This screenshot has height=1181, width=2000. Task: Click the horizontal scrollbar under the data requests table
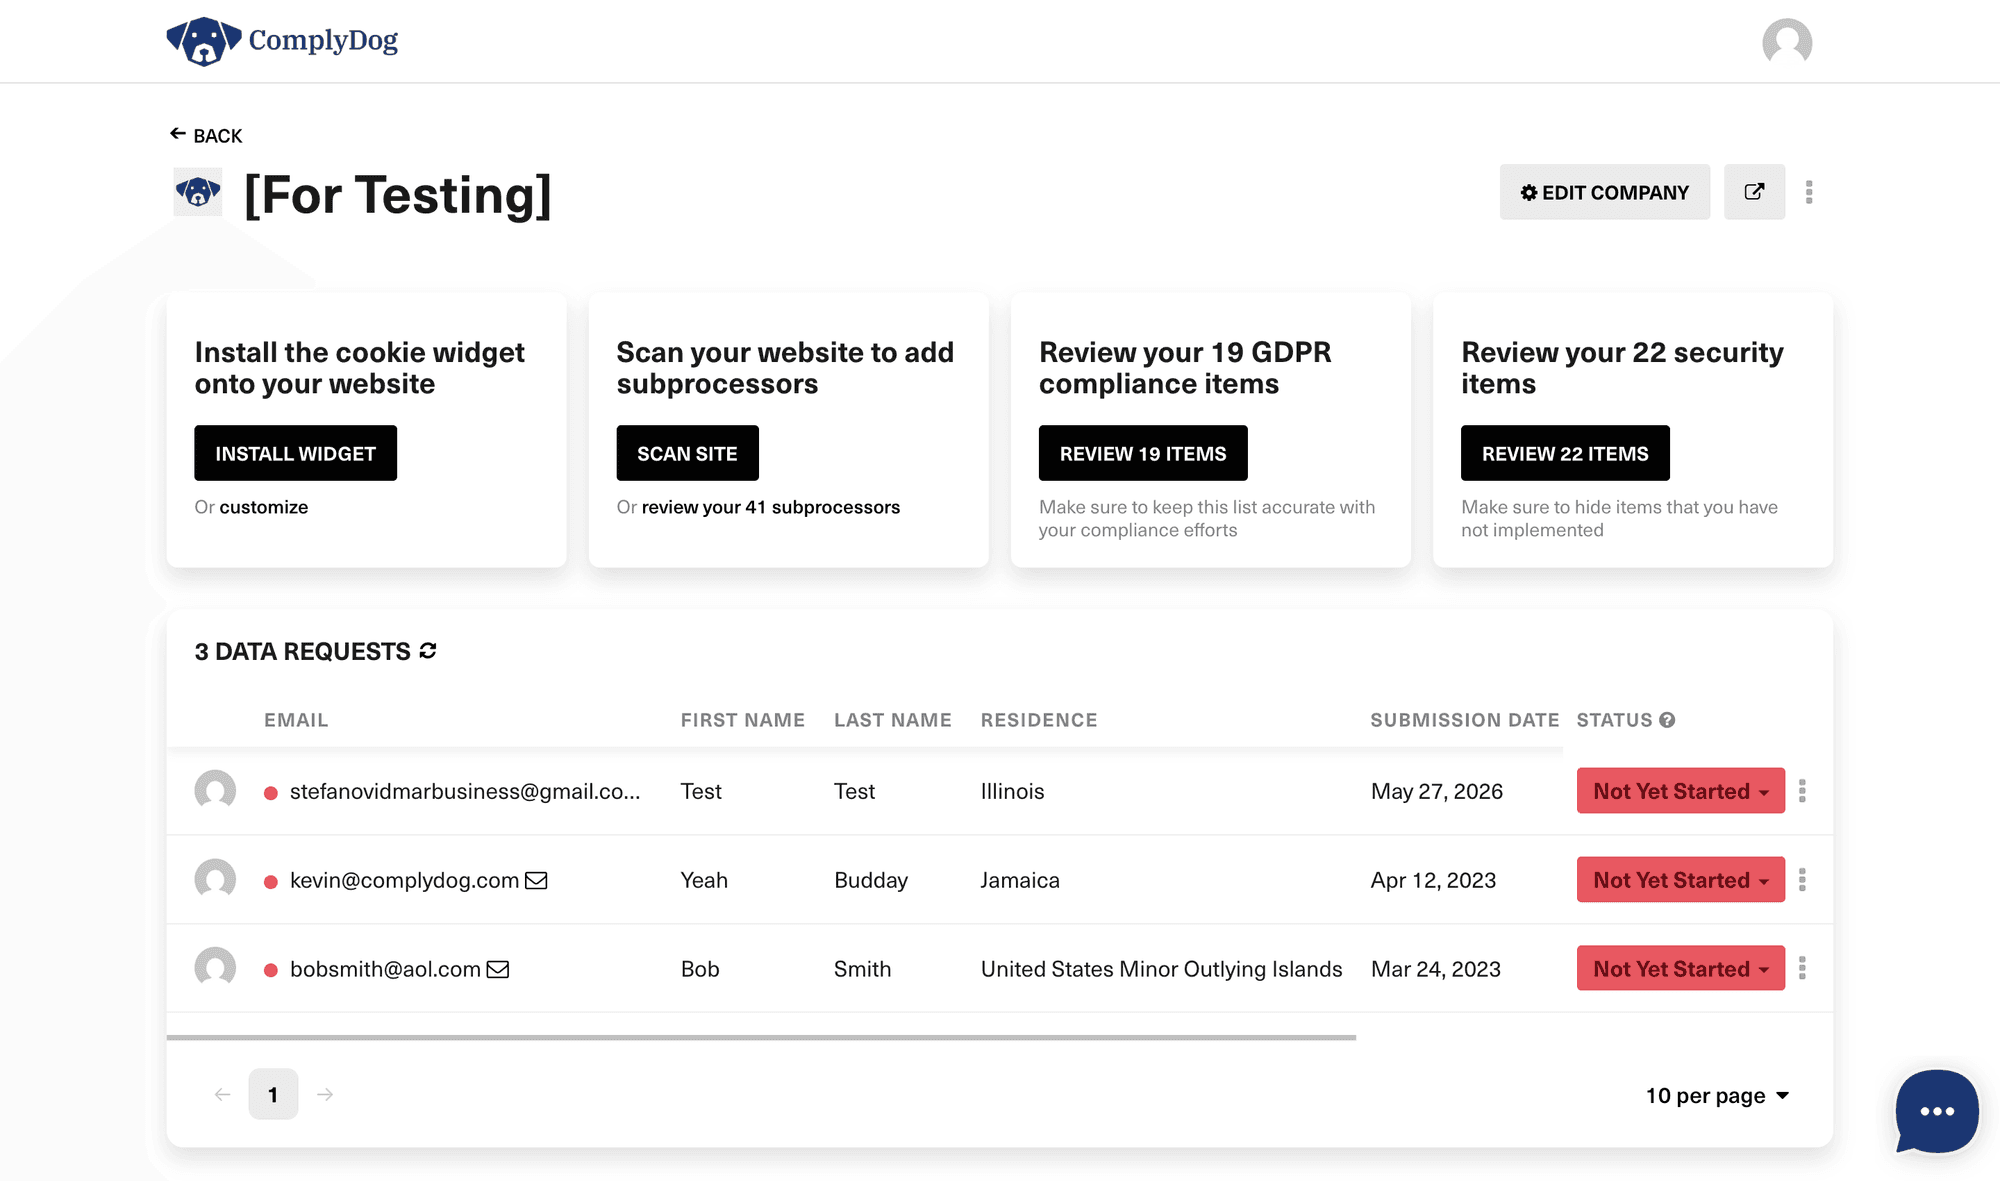(761, 1038)
